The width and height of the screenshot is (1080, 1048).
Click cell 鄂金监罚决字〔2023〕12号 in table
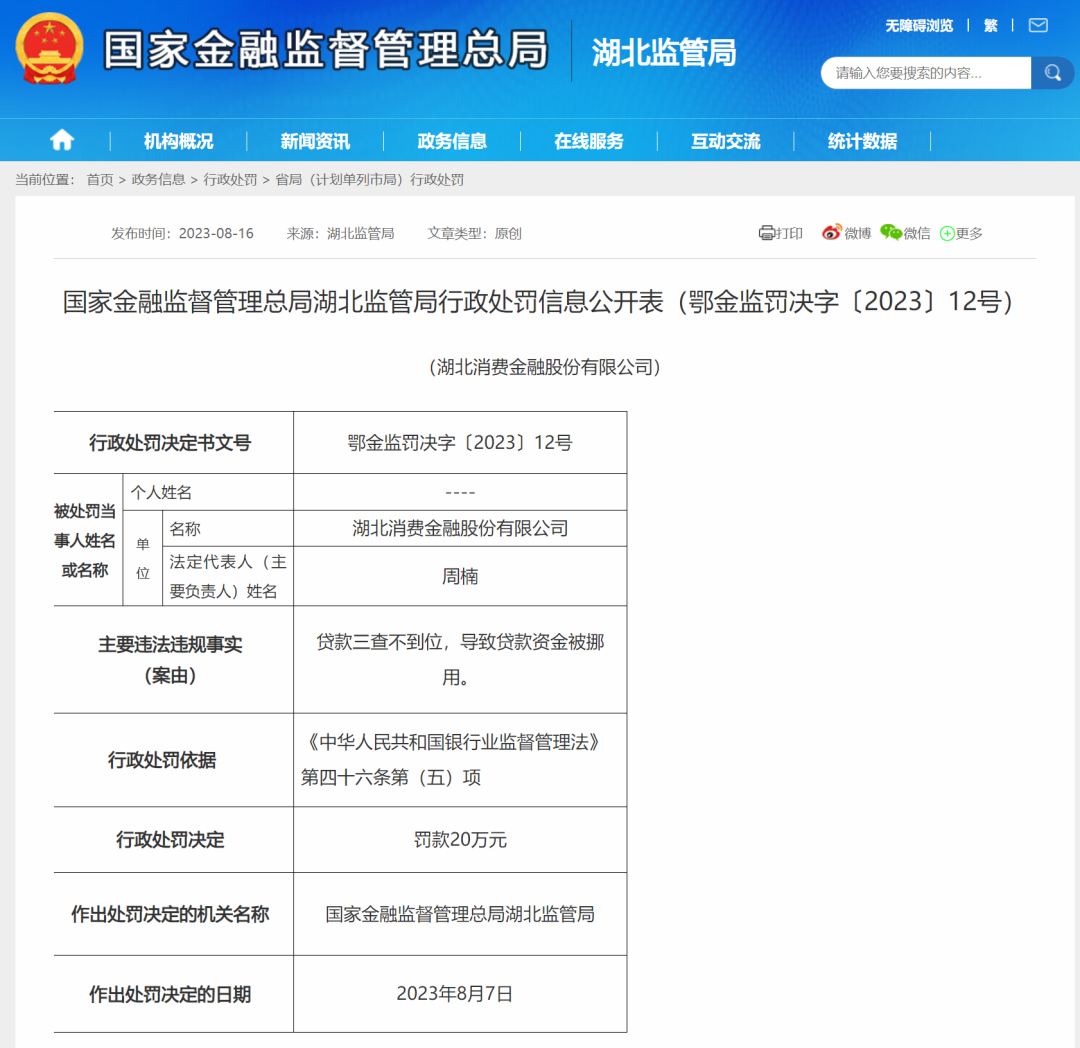(x=460, y=443)
